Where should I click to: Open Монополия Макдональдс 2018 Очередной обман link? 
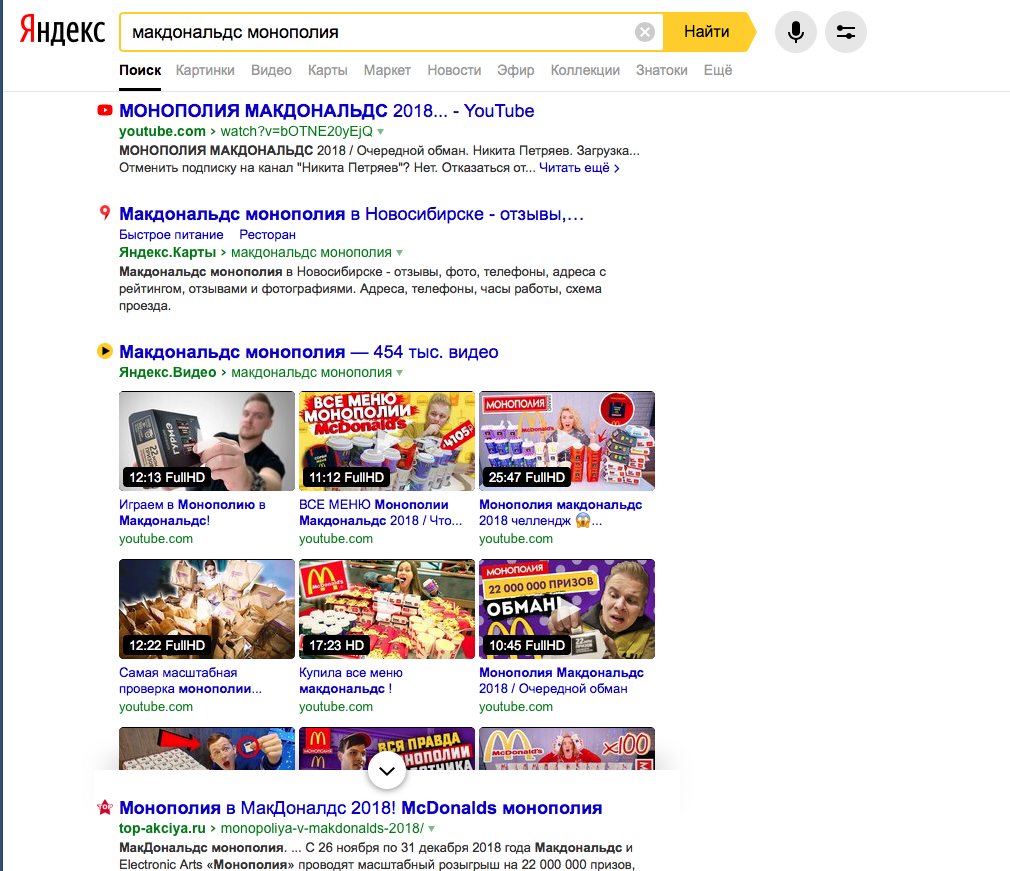pyautogui.click(x=561, y=680)
